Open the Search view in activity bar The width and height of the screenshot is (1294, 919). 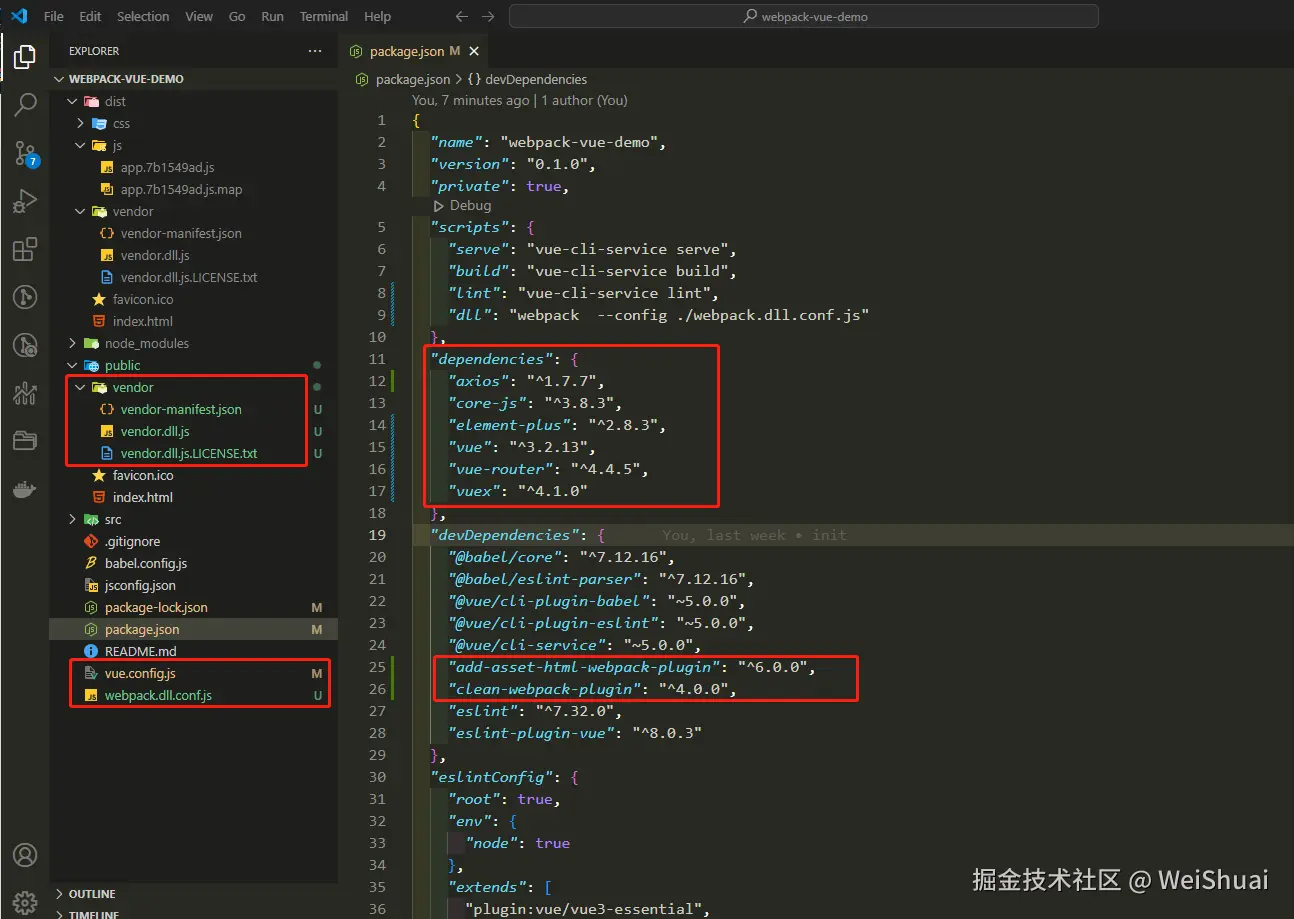[24, 104]
